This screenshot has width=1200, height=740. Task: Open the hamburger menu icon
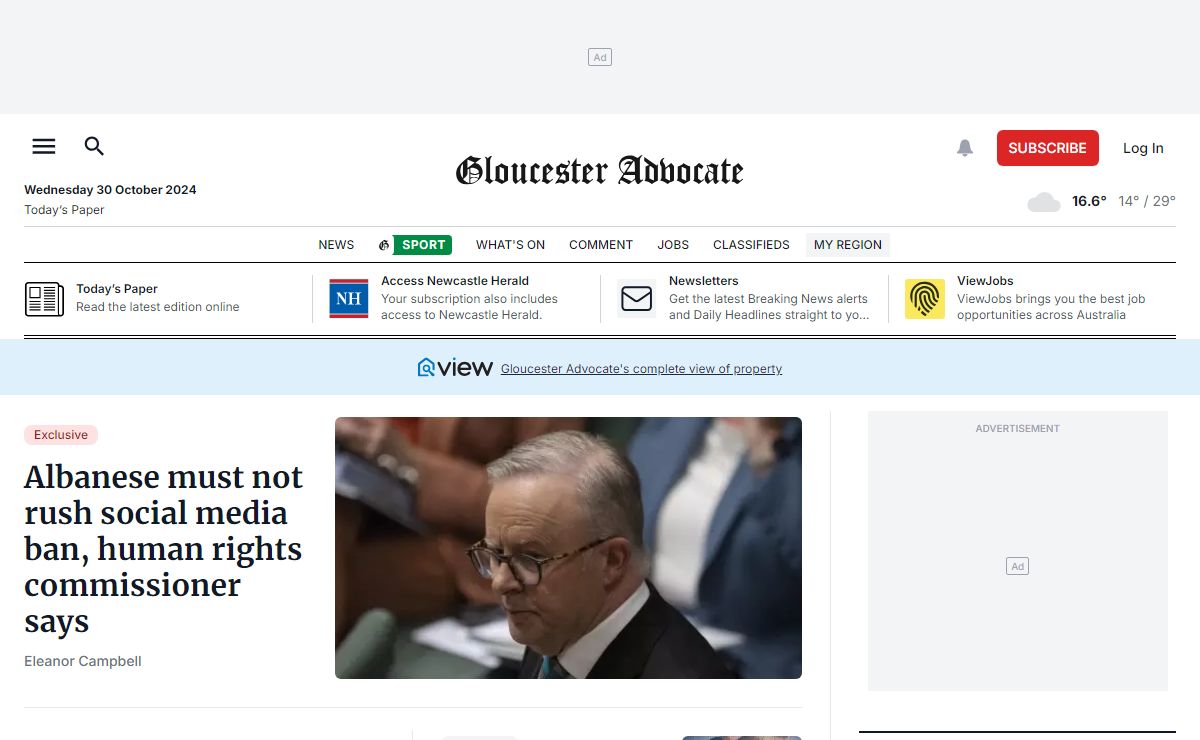coord(44,147)
